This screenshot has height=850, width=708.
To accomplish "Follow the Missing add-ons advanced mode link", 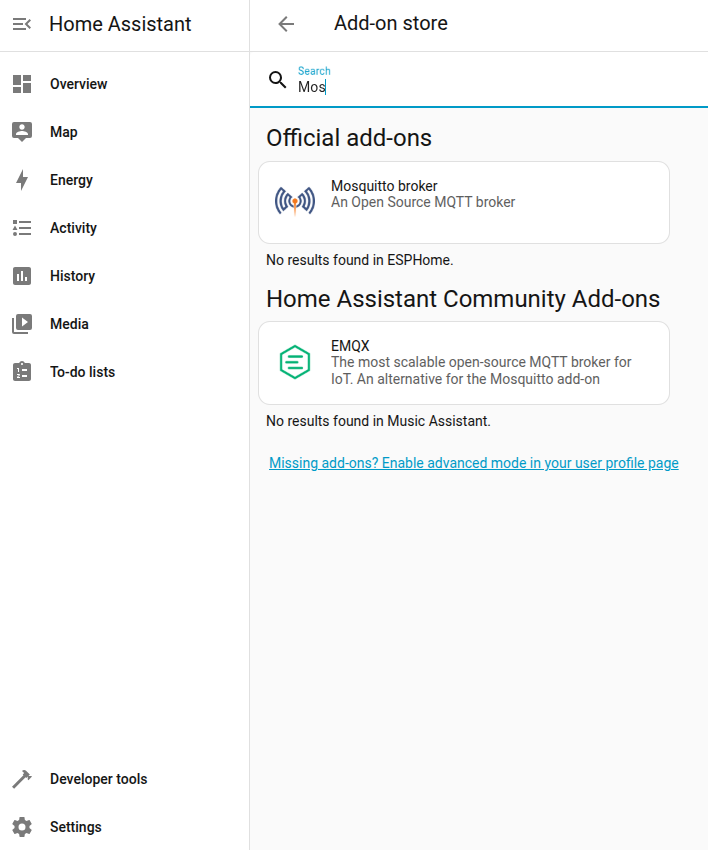I will point(474,463).
